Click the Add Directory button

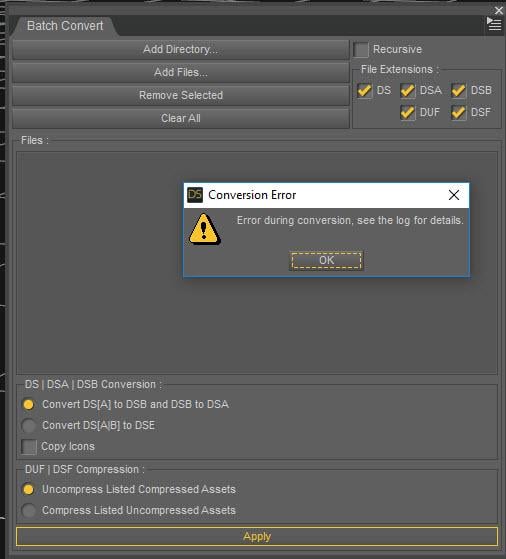pos(181,49)
